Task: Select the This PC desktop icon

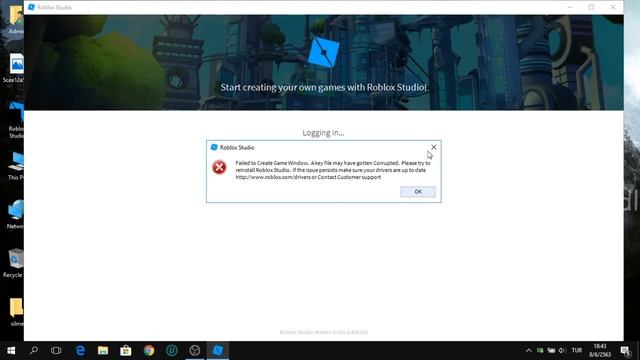Action: [16, 166]
